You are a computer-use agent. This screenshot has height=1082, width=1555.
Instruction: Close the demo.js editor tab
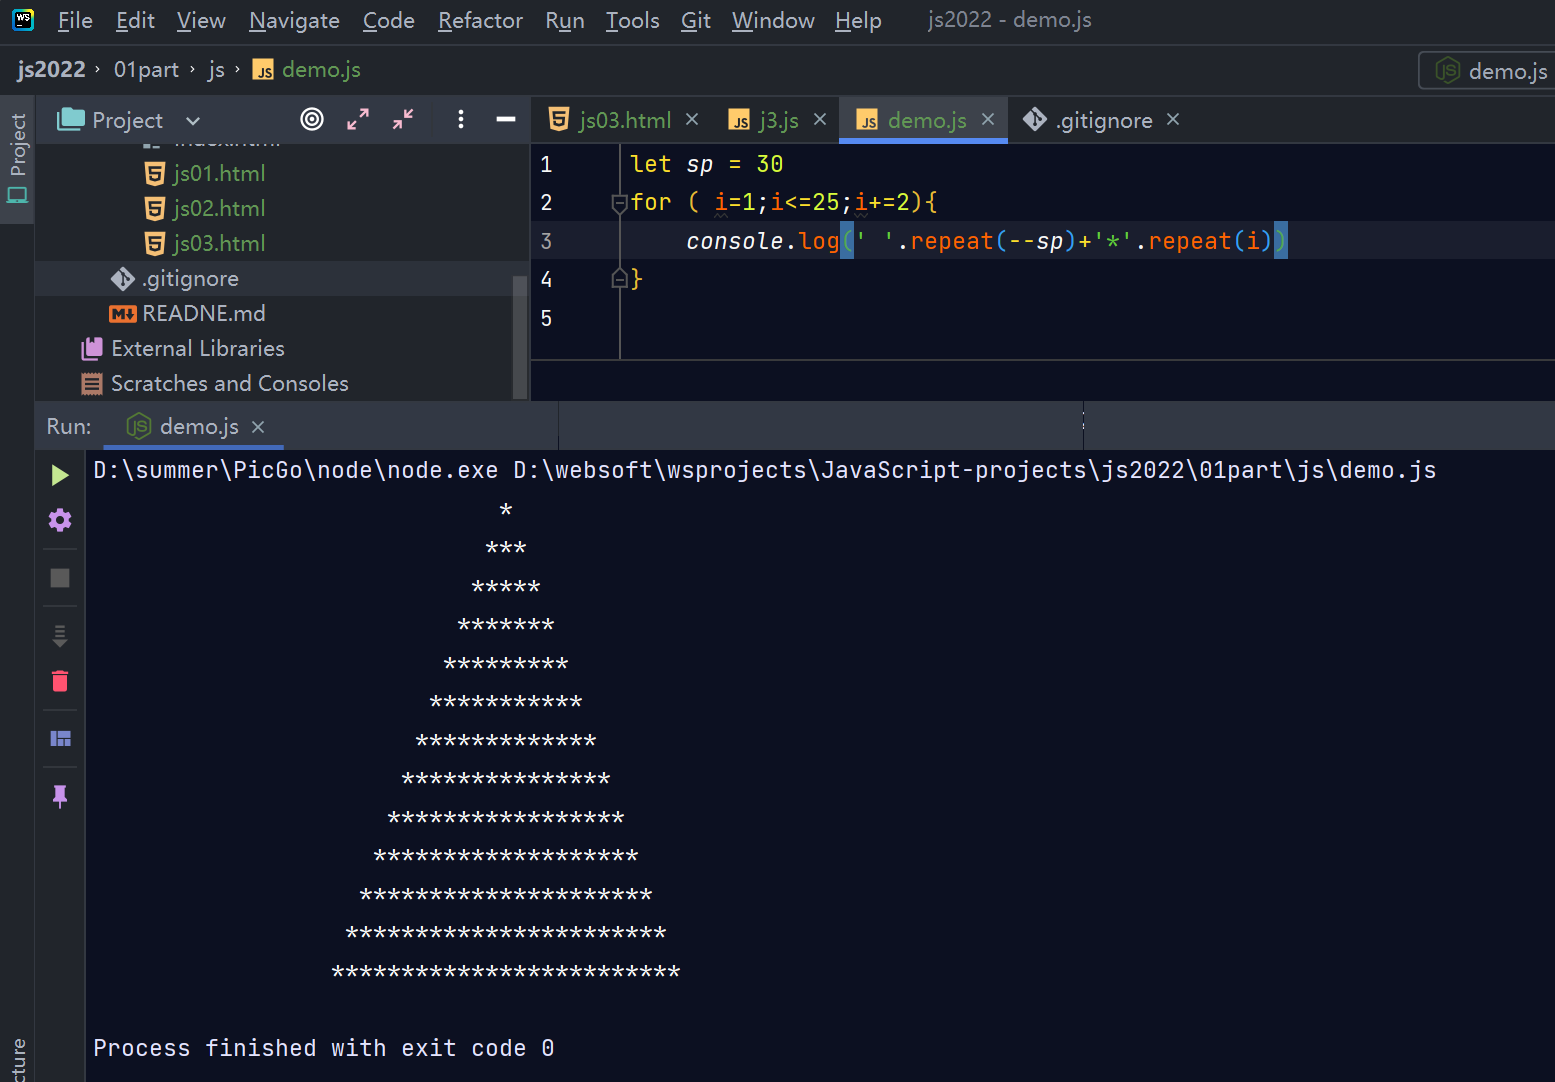tap(988, 119)
